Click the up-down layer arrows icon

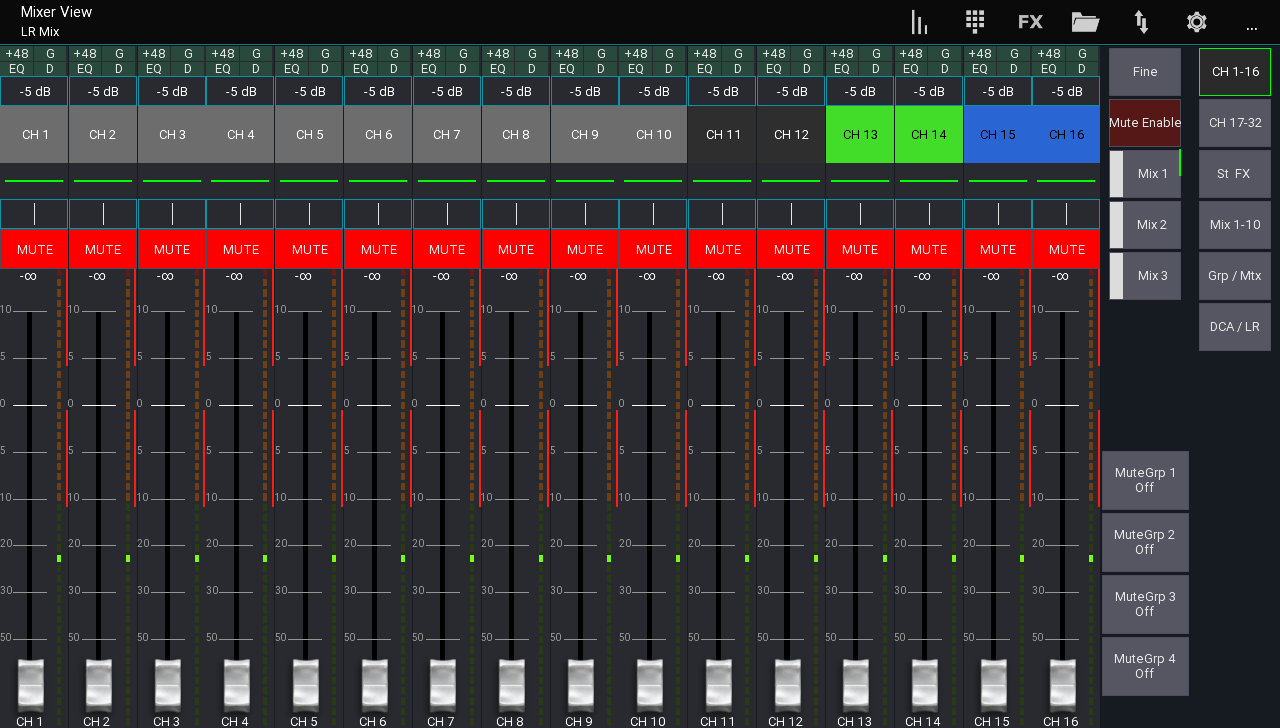pos(1140,21)
